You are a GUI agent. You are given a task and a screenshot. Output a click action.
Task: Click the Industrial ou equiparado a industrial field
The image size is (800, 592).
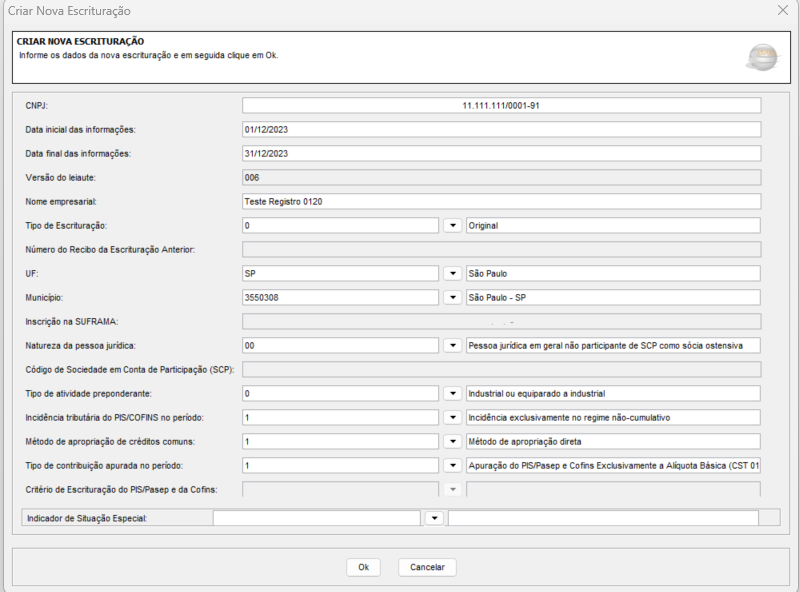click(613, 393)
